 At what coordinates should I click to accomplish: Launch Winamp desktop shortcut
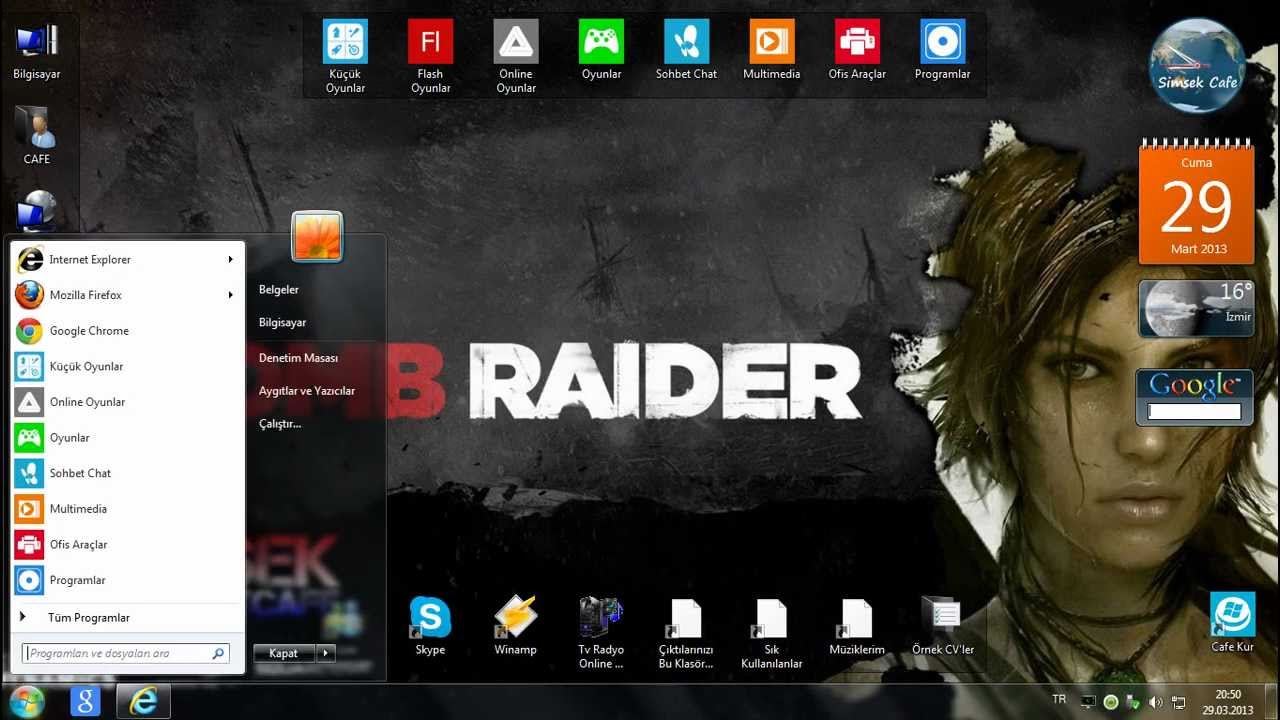516,627
